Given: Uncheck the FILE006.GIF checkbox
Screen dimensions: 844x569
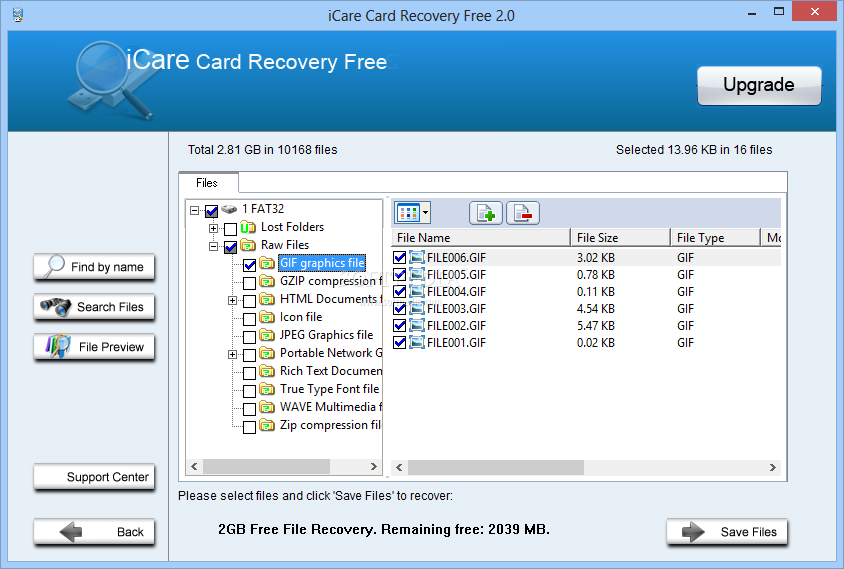Looking at the screenshot, I should tap(399, 257).
